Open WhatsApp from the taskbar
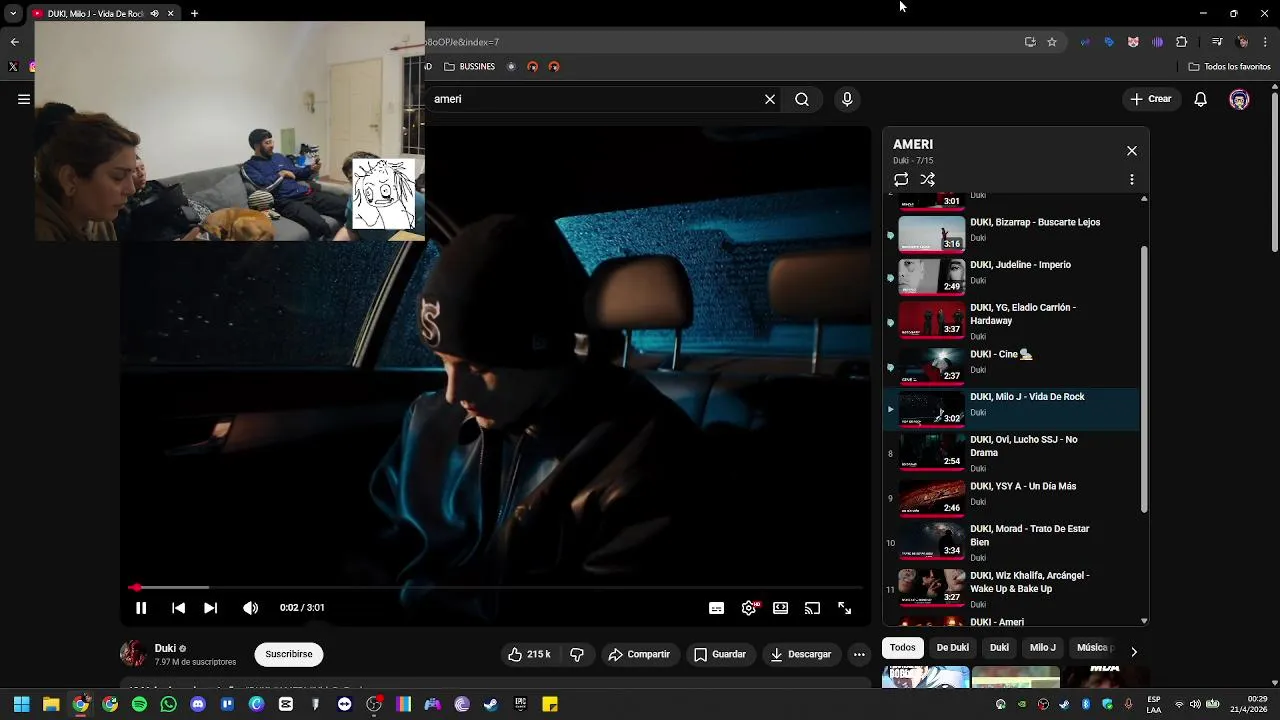Viewport: 1280px width, 720px height. pos(168,705)
